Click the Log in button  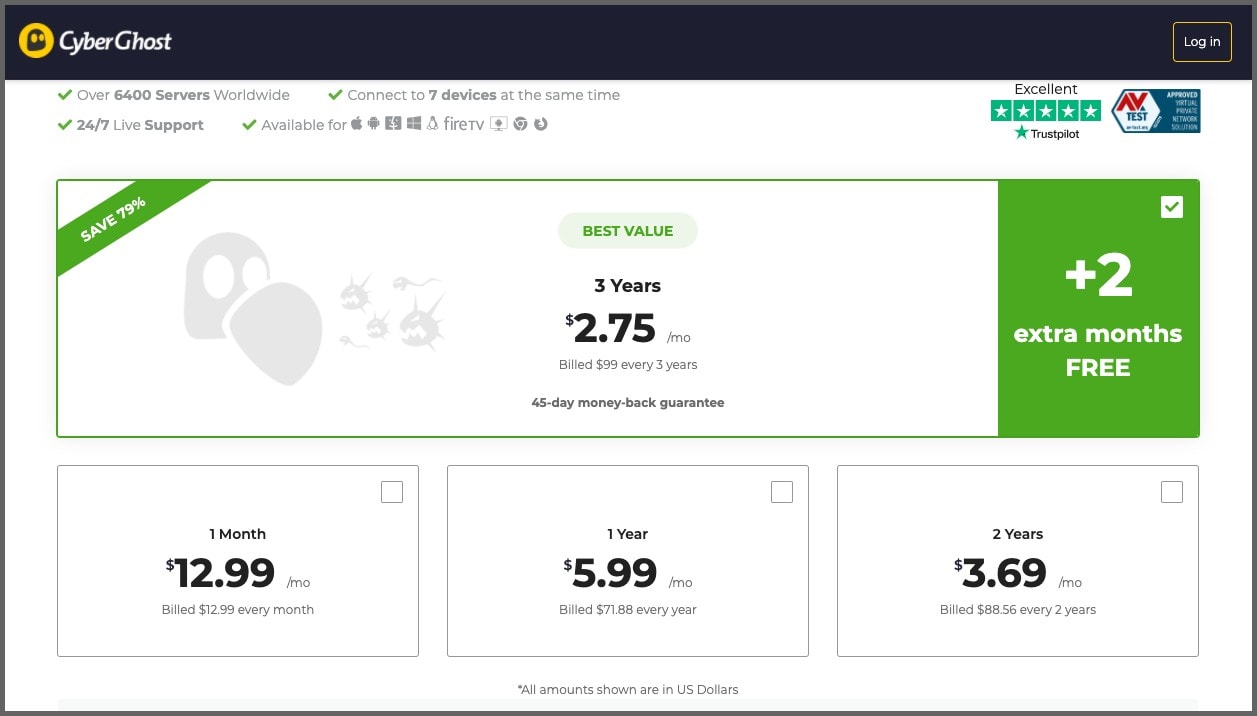point(1201,42)
